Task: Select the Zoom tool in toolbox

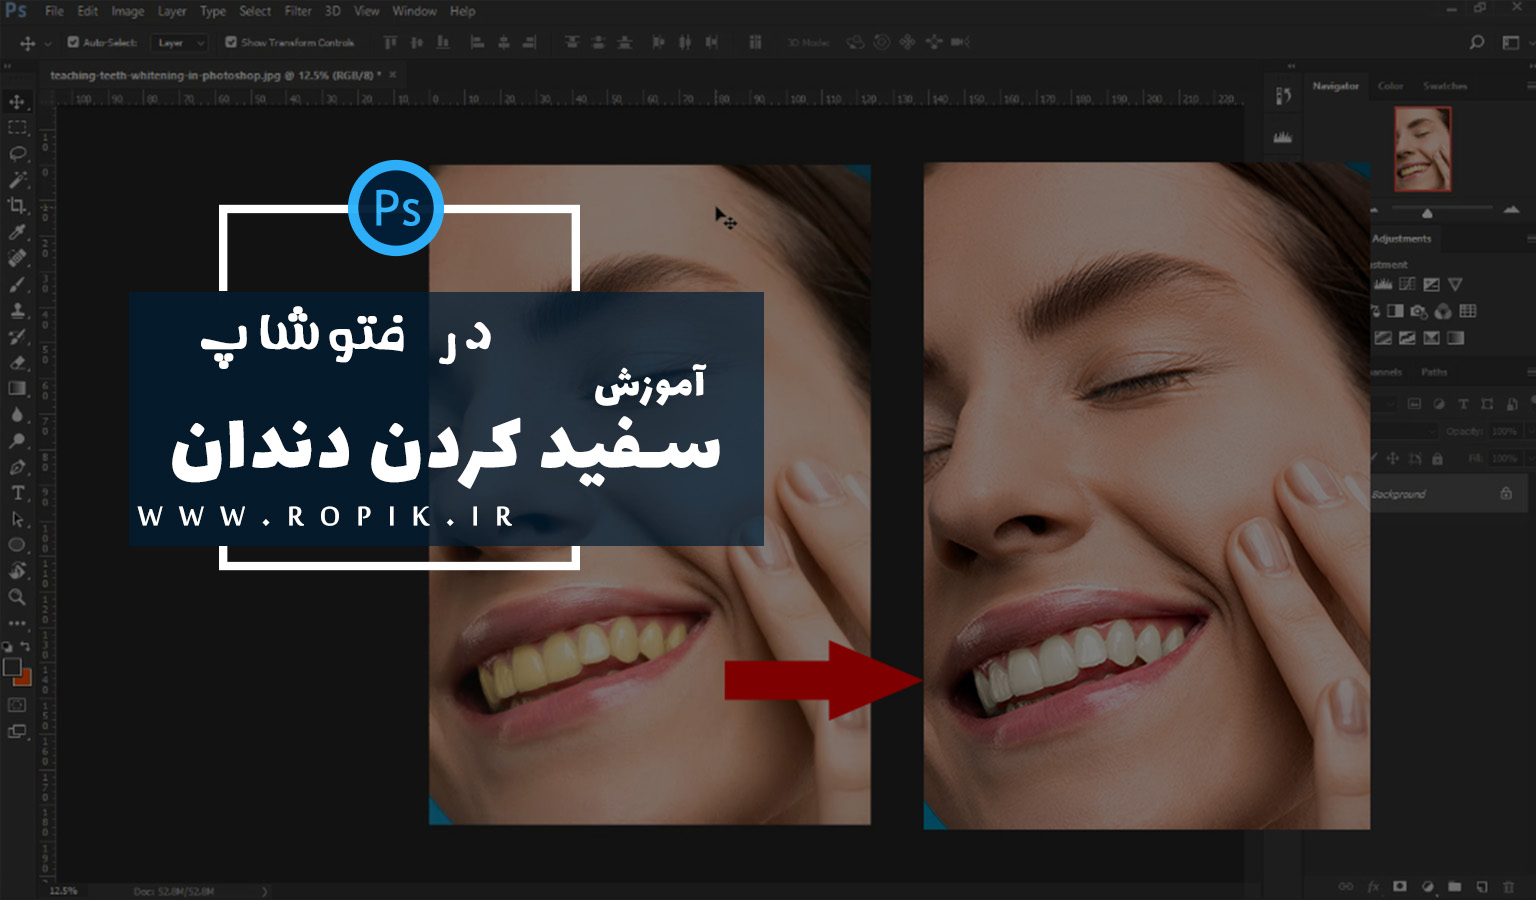Action: coord(17,597)
